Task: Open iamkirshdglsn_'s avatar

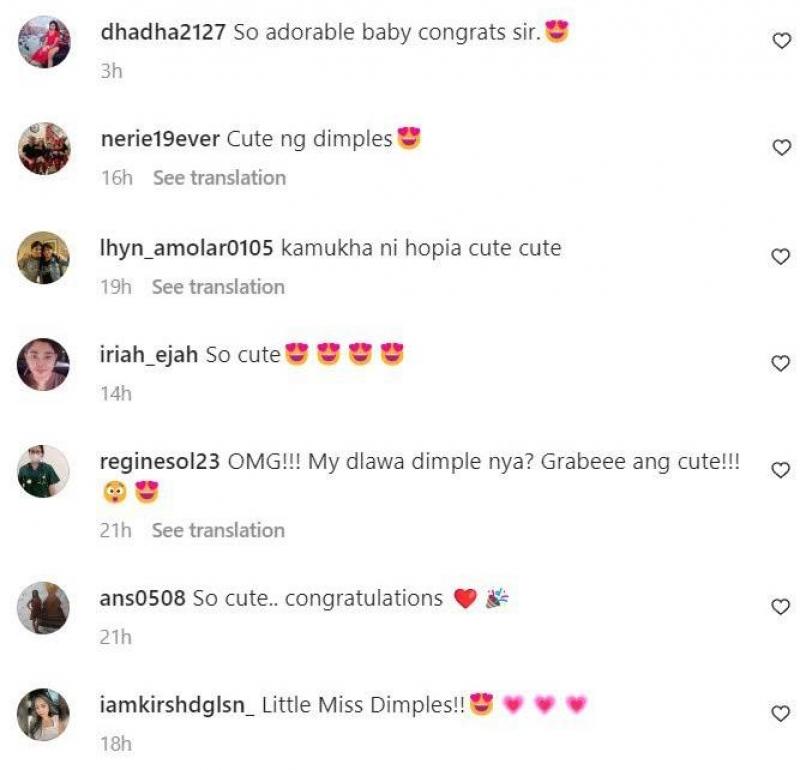Action: click(x=43, y=714)
